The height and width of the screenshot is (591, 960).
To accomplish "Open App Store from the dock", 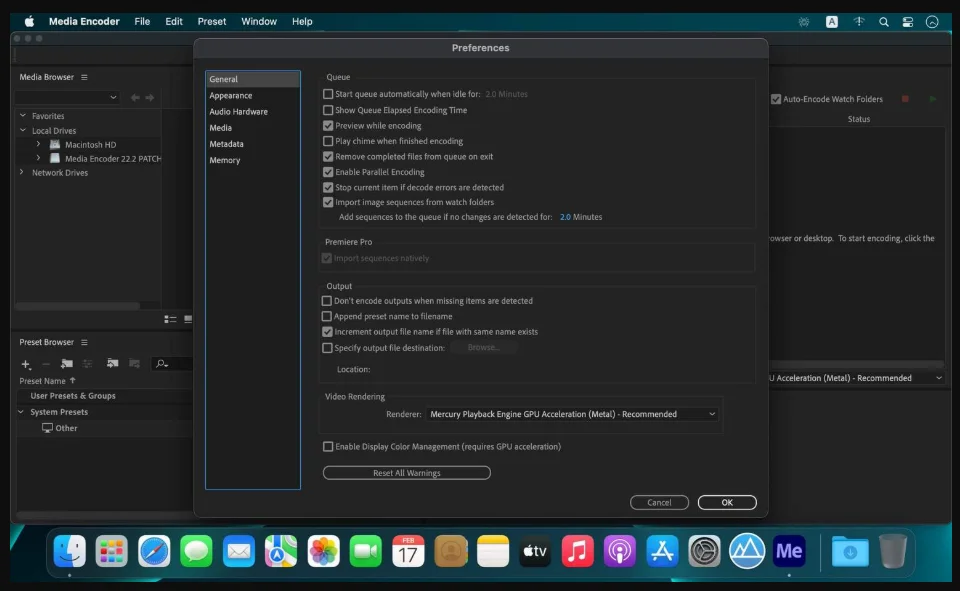I will coord(662,551).
